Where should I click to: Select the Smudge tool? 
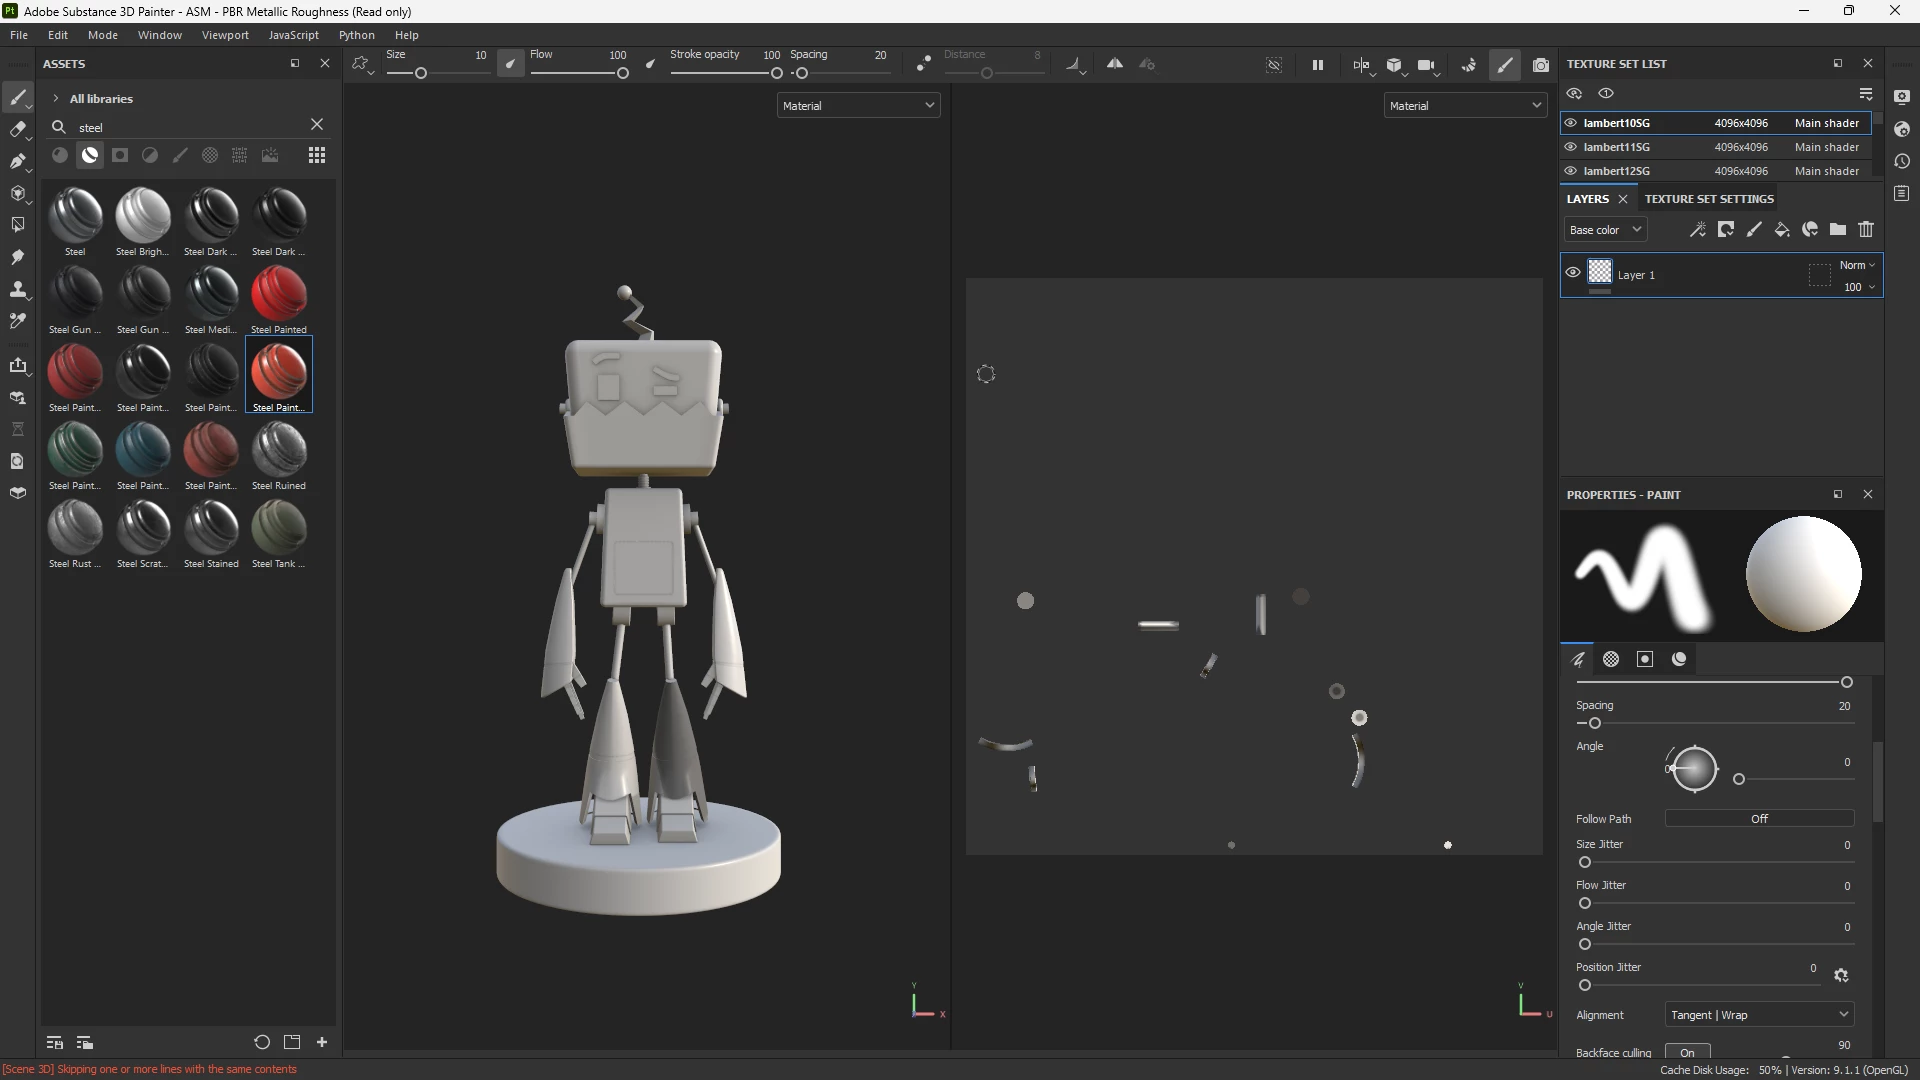17,257
